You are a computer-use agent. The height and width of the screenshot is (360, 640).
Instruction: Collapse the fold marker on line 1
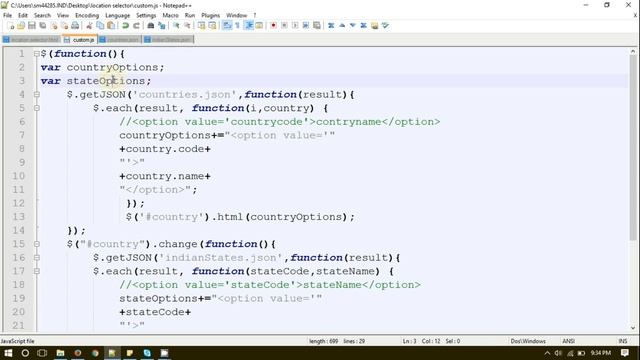pyautogui.click(x=37, y=54)
